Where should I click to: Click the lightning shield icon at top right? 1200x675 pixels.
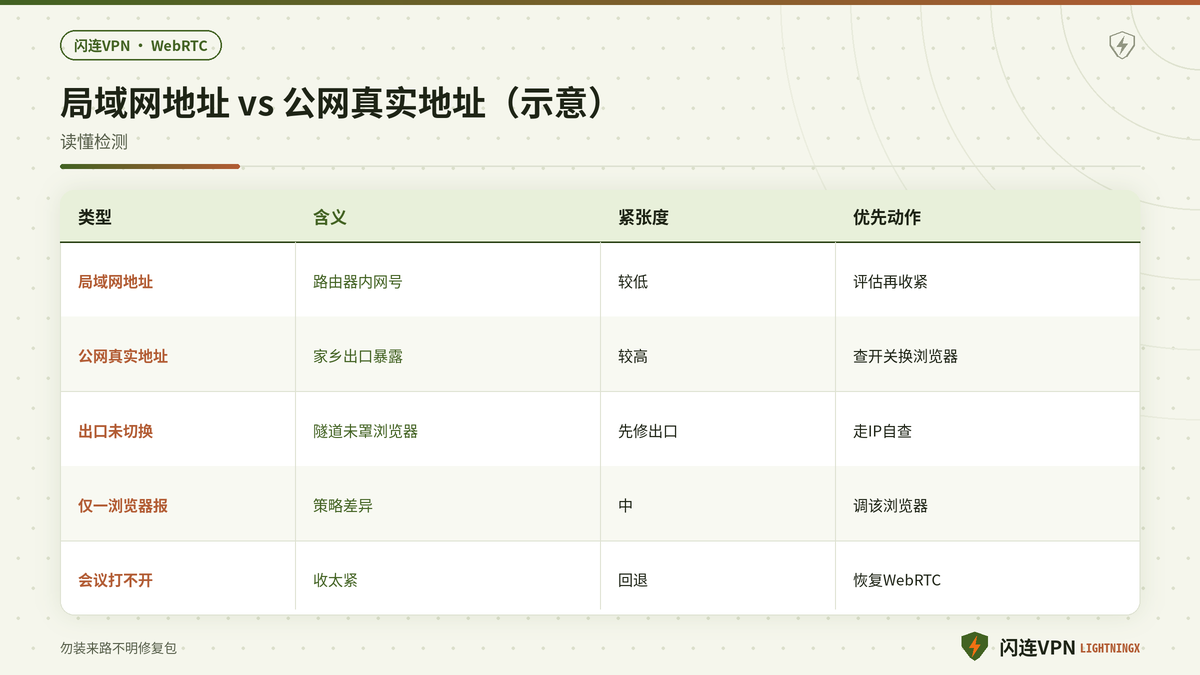tap(1122, 45)
